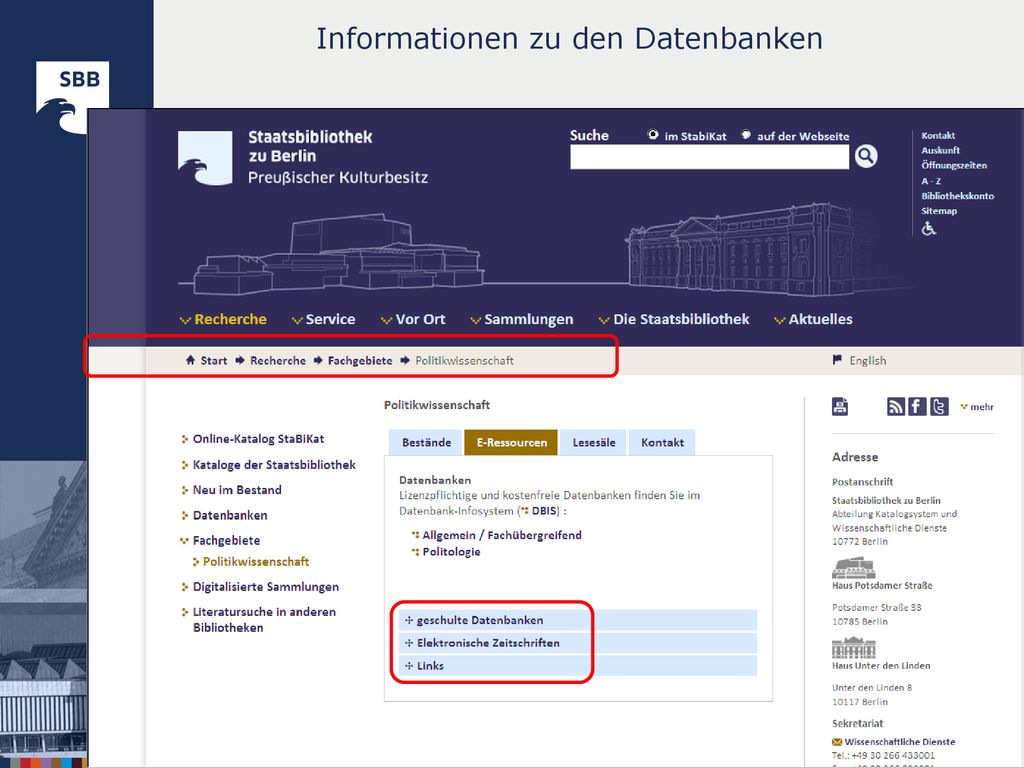Click the Staatsbibliothek eagle logo

pos(205,158)
